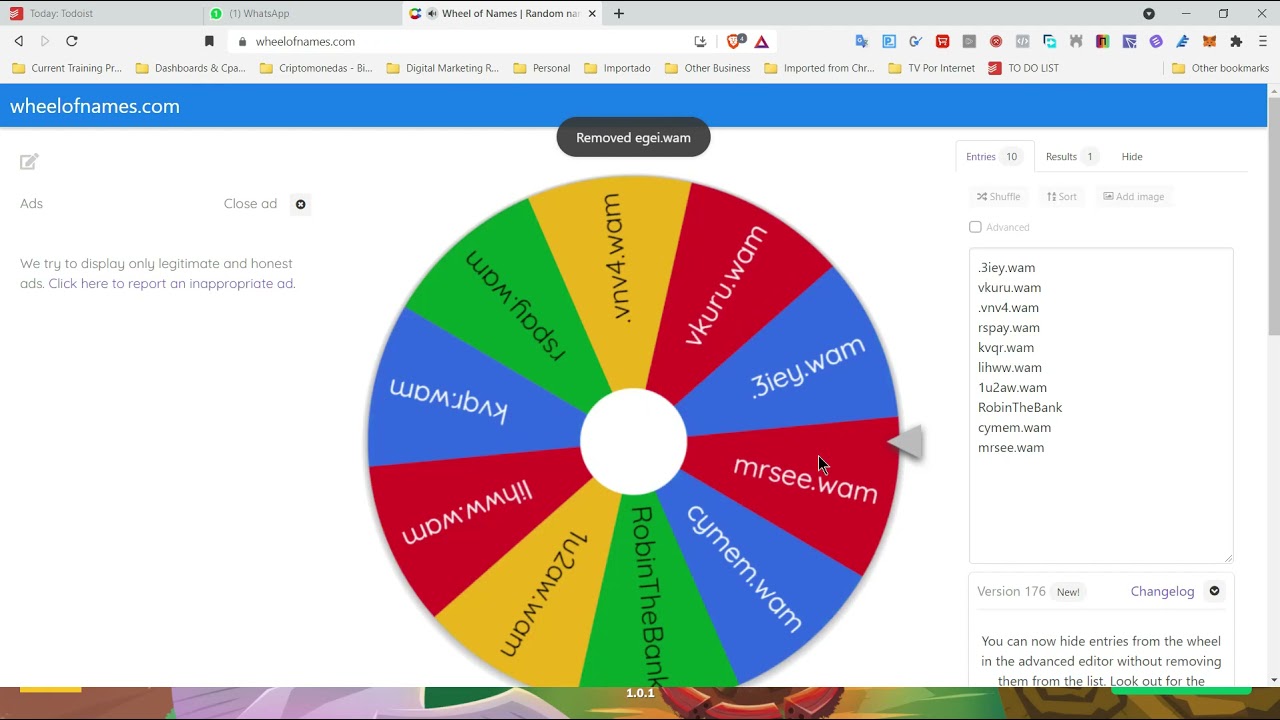Click Hide to collapse the entries panel
Viewport: 1280px width, 720px height.
coord(1132,157)
